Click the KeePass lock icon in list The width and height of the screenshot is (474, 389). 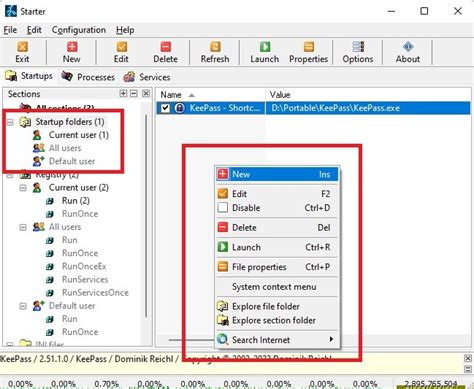(180, 108)
